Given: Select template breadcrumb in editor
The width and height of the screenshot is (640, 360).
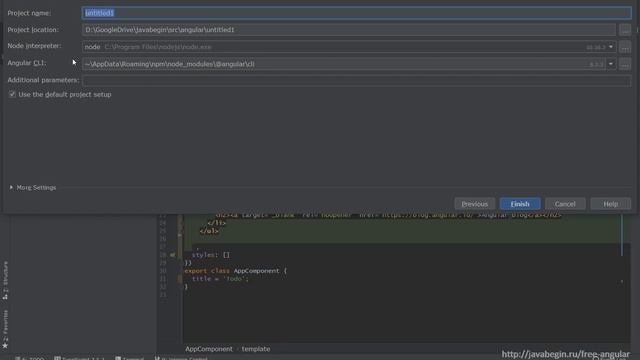Looking at the screenshot, I should [x=256, y=349].
